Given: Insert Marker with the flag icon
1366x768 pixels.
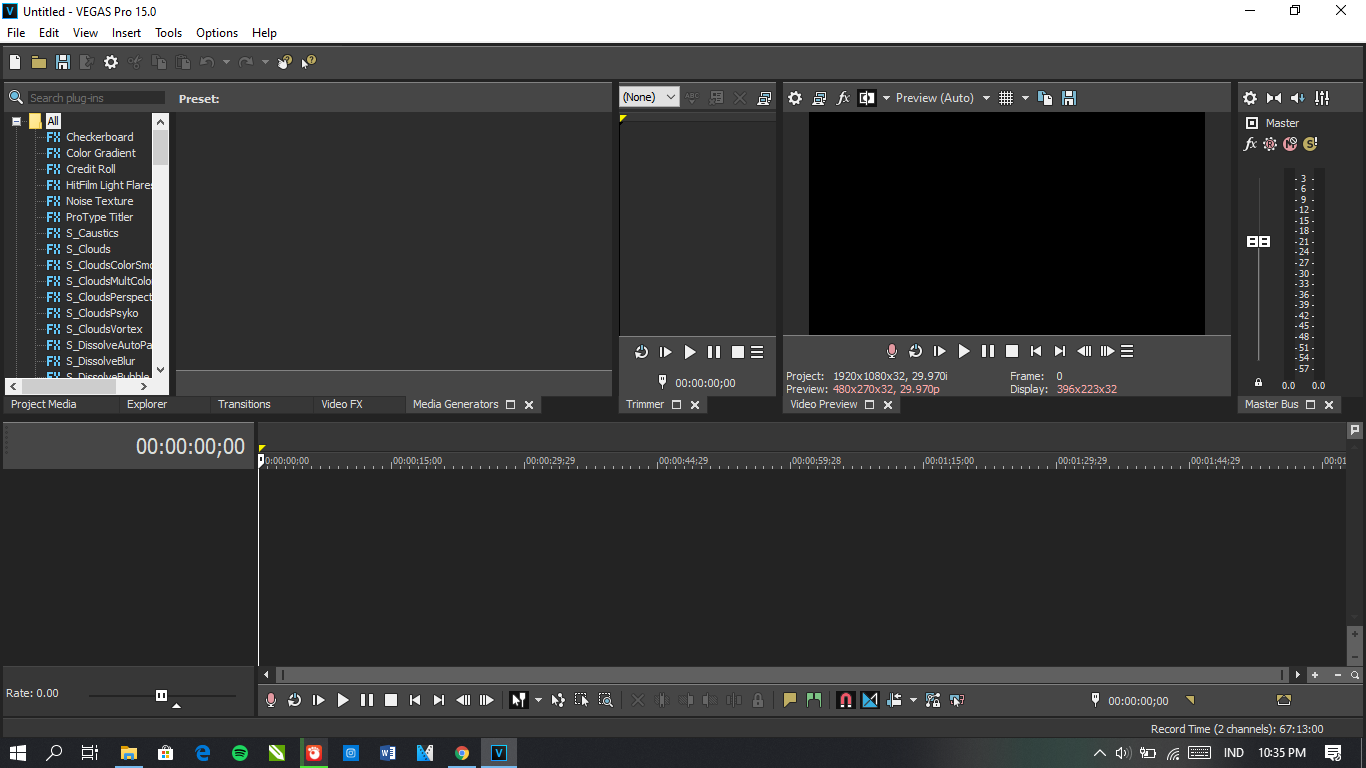Looking at the screenshot, I should click(790, 700).
